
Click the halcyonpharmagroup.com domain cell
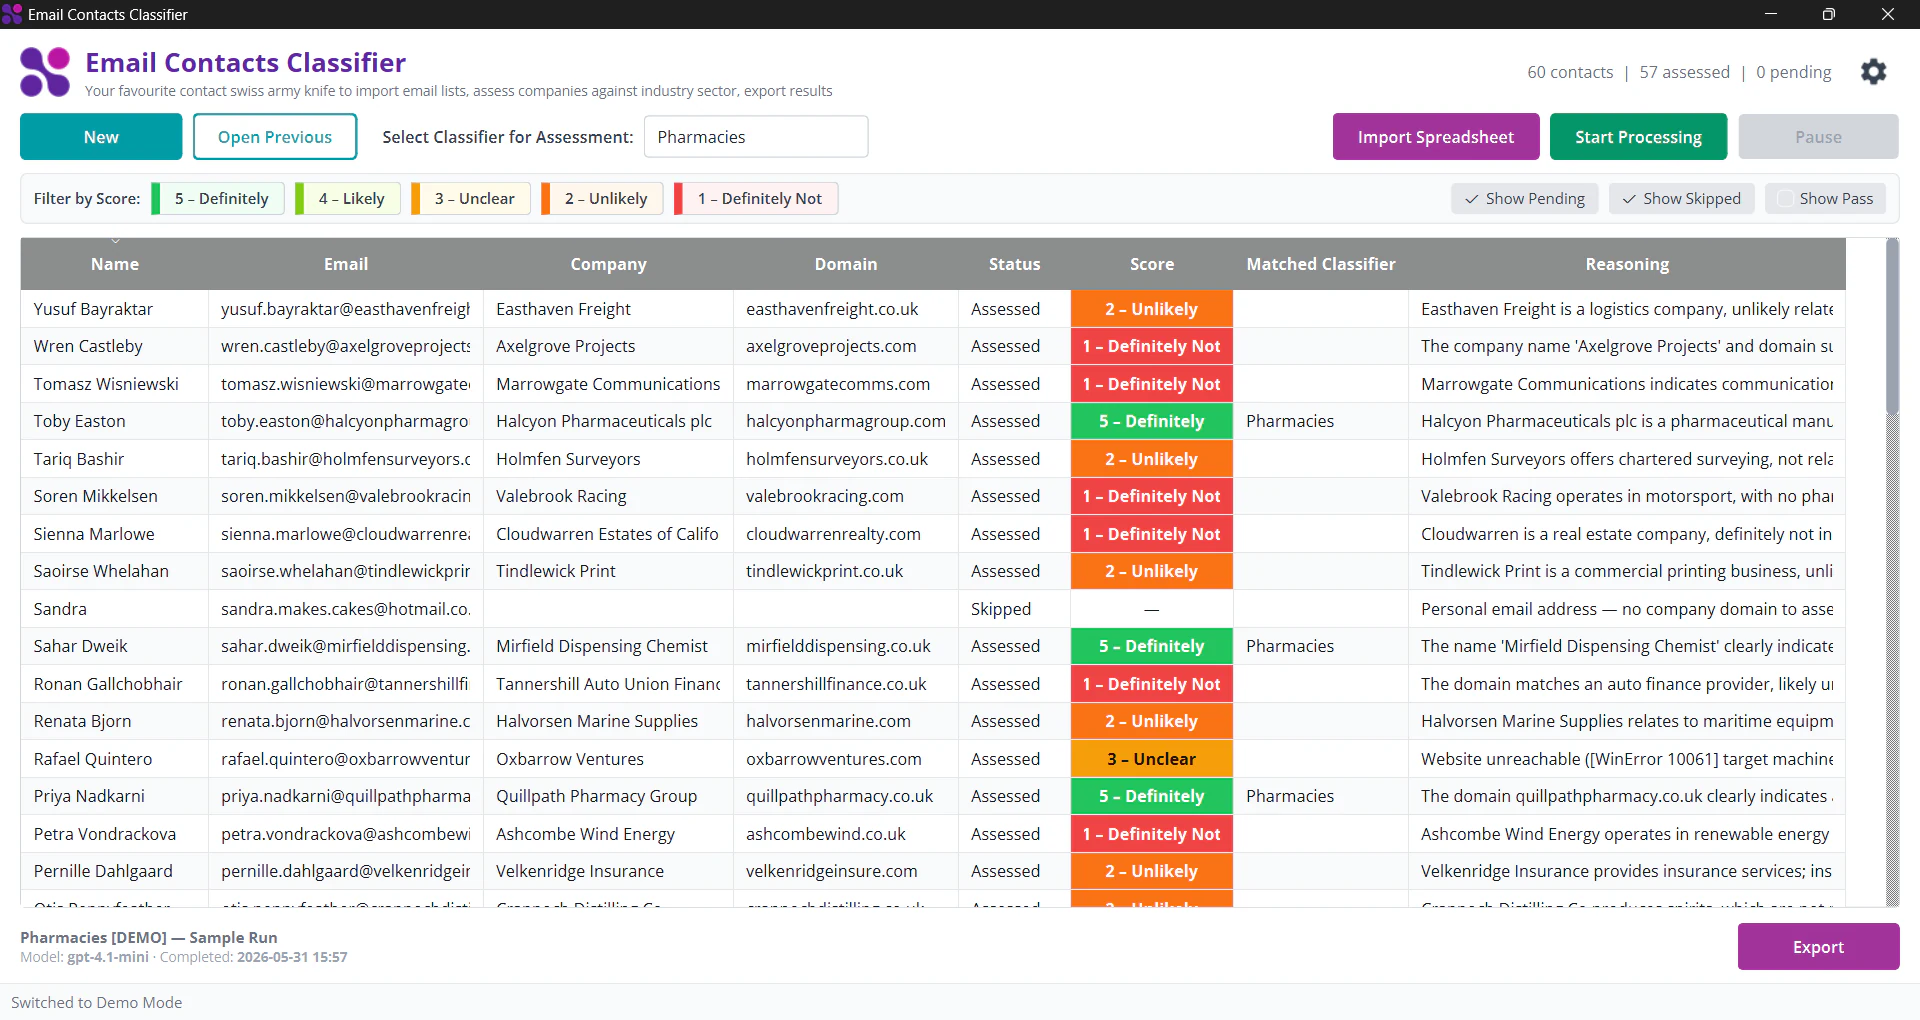click(x=846, y=421)
